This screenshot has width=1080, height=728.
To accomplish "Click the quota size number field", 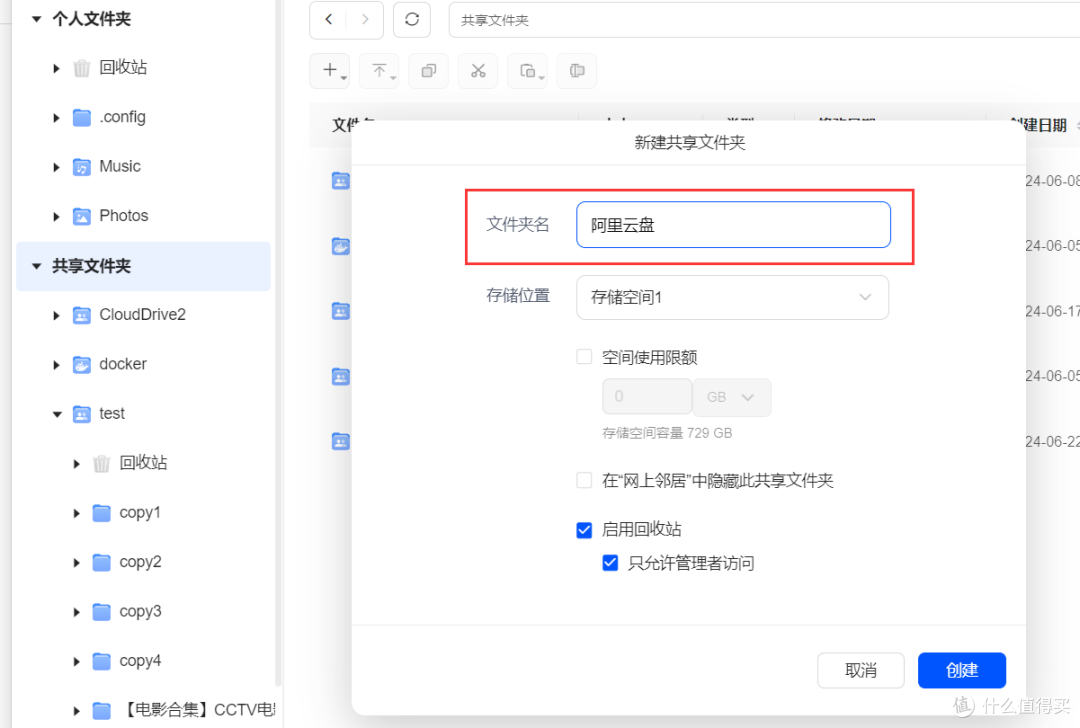I will pyautogui.click(x=647, y=397).
